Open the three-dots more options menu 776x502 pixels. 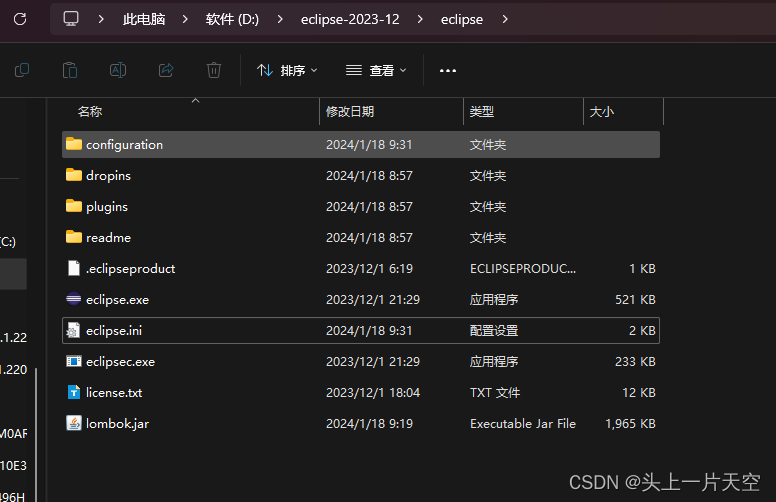click(x=448, y=71)
